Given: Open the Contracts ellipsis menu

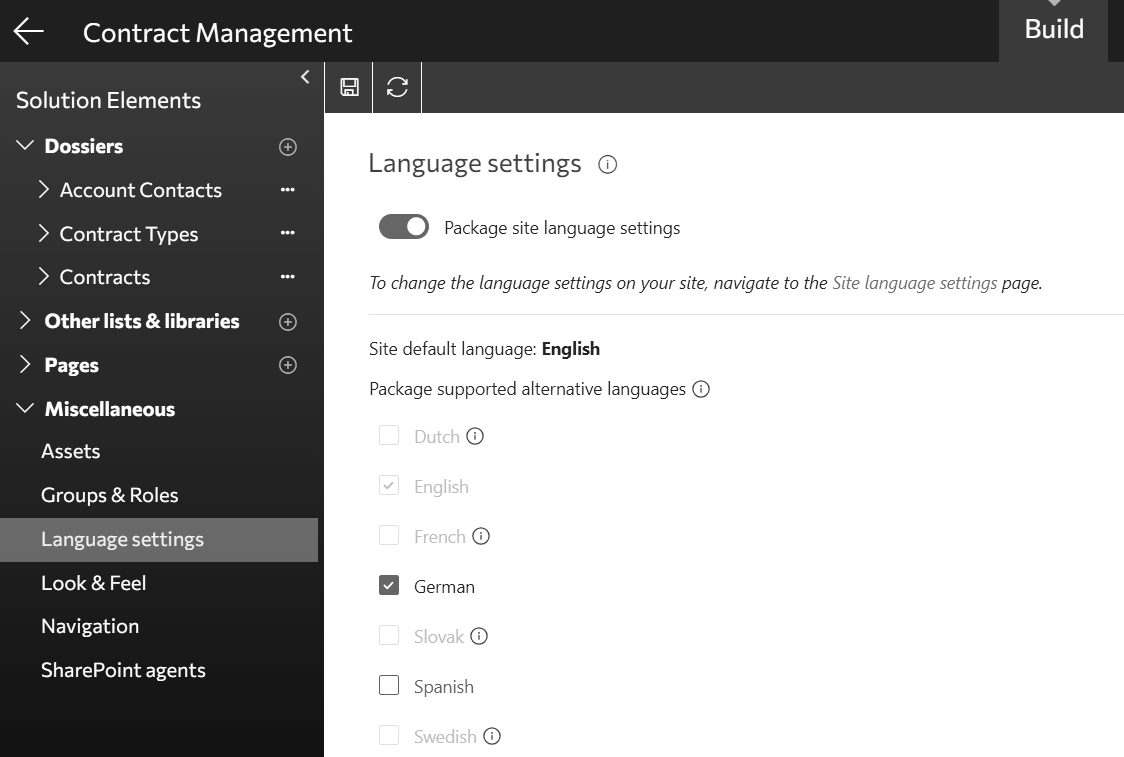Looking at the screenshot, I should click(288, 277).
